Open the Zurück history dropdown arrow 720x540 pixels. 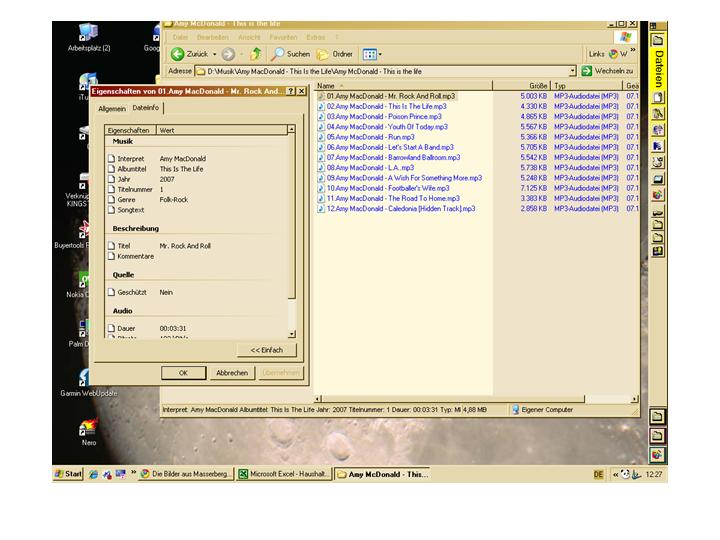[x=212, y=54]
